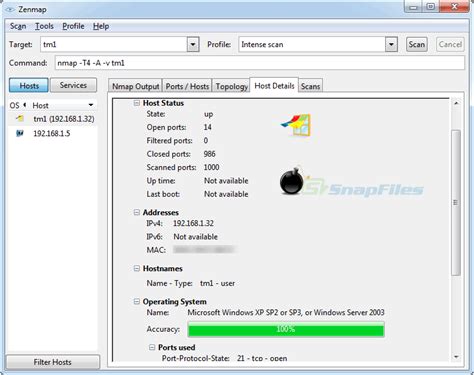This screenshot has height=375, width=474.
Task: Click the Host column sort arrow
Action: pyautogui.click(x=91, y=105)
